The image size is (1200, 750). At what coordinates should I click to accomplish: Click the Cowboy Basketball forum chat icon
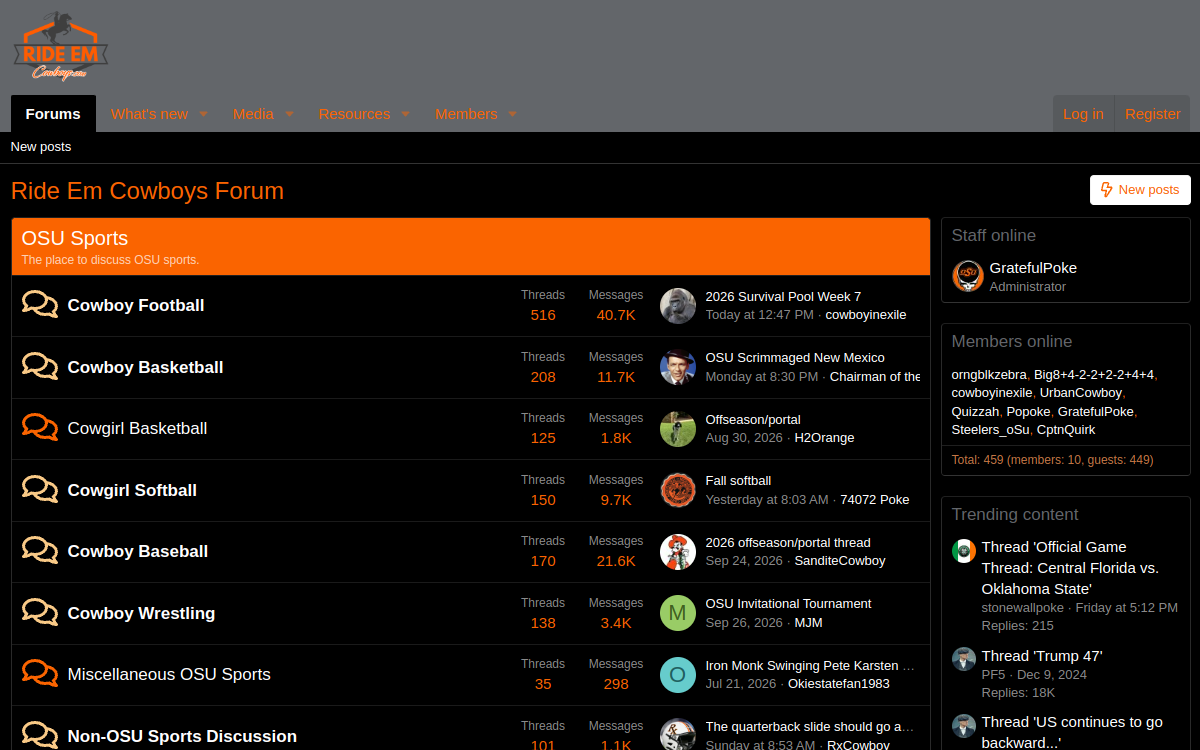tap(40, 367)
